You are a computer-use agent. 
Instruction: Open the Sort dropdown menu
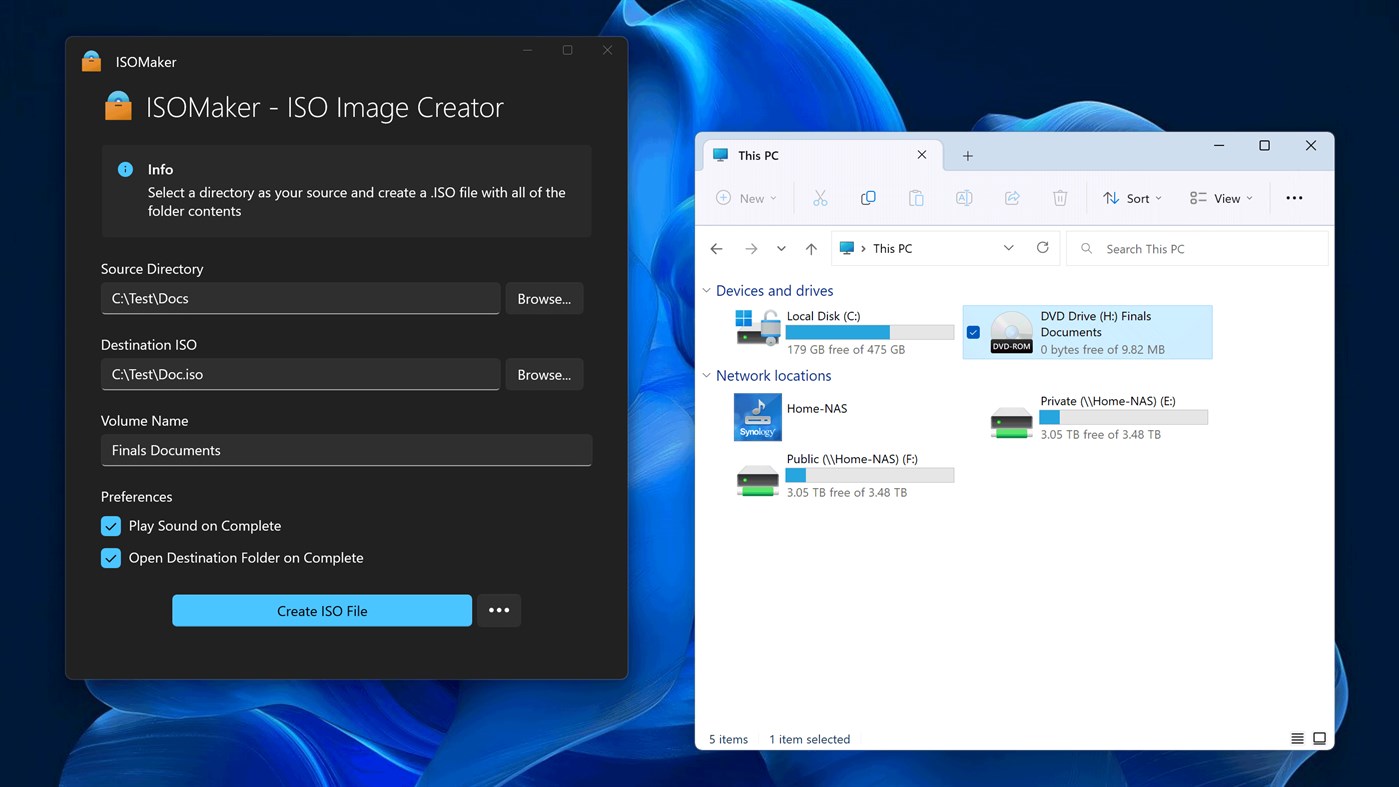(x=1132, y=197)
